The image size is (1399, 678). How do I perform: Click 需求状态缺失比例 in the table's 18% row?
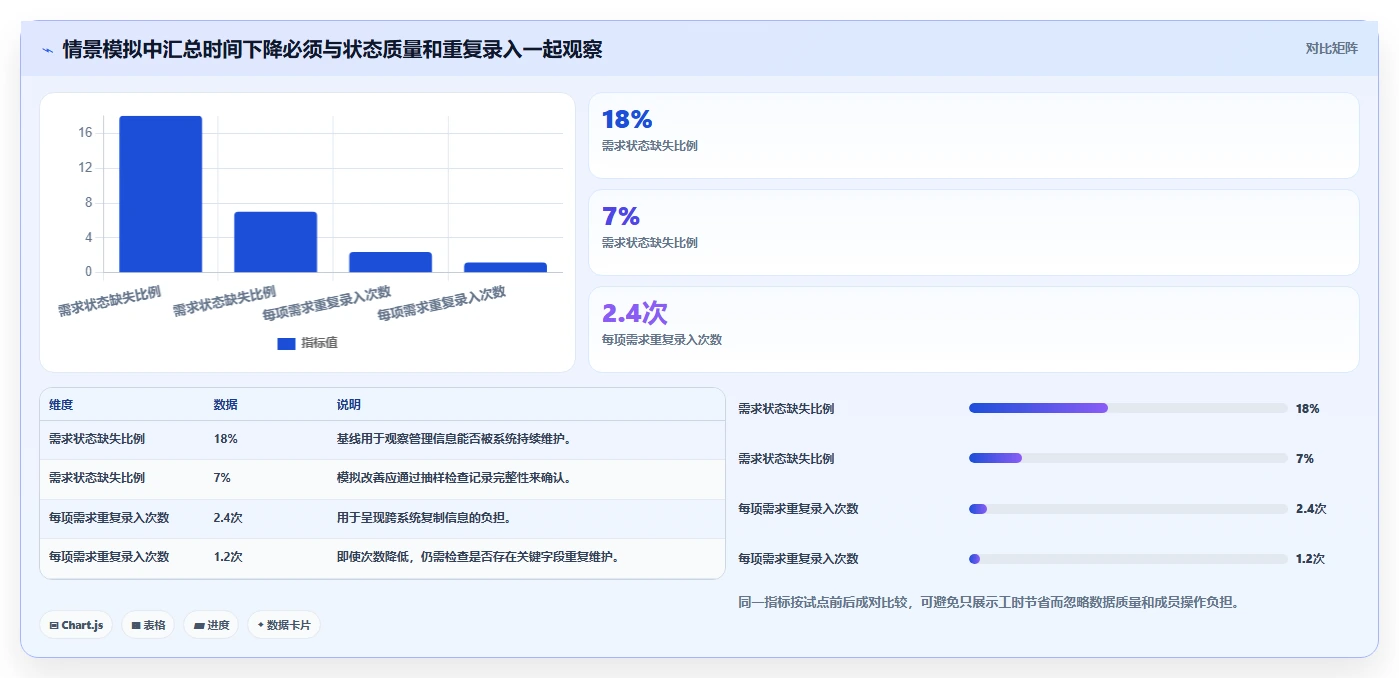[97, 439]
